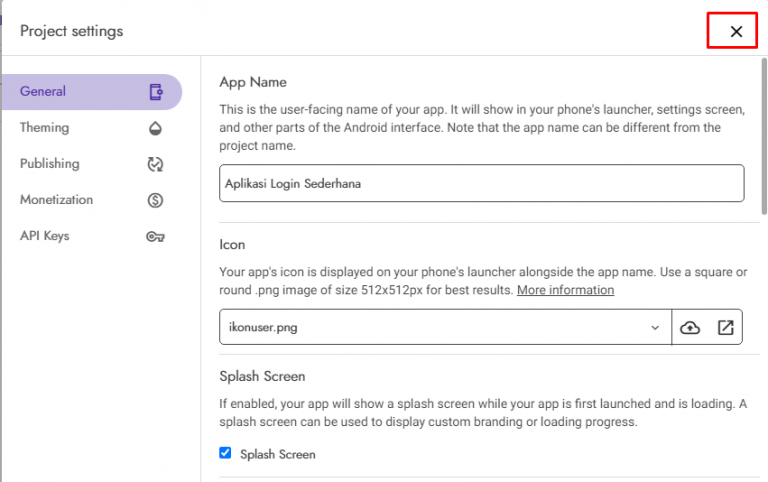Disable the Splash Screen checkbox

click(225, 454)
